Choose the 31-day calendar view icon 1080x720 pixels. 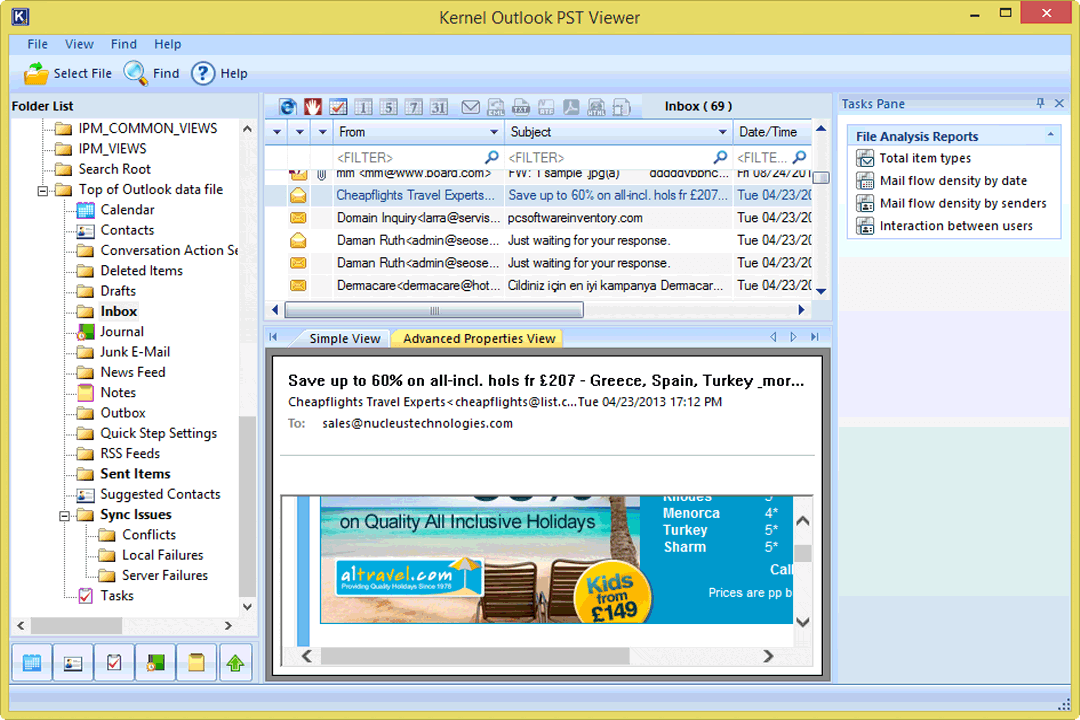(439, 107)
